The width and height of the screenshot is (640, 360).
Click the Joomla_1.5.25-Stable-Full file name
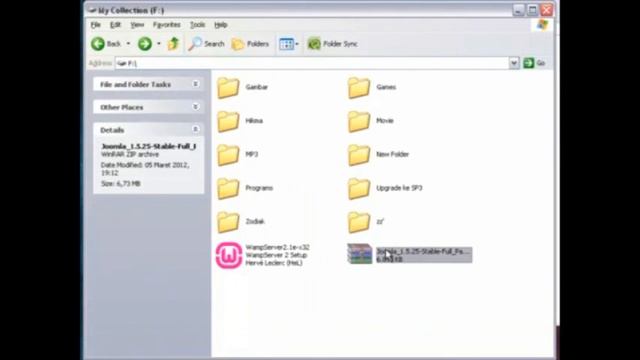pyautogui.click(x=423, y=251)
